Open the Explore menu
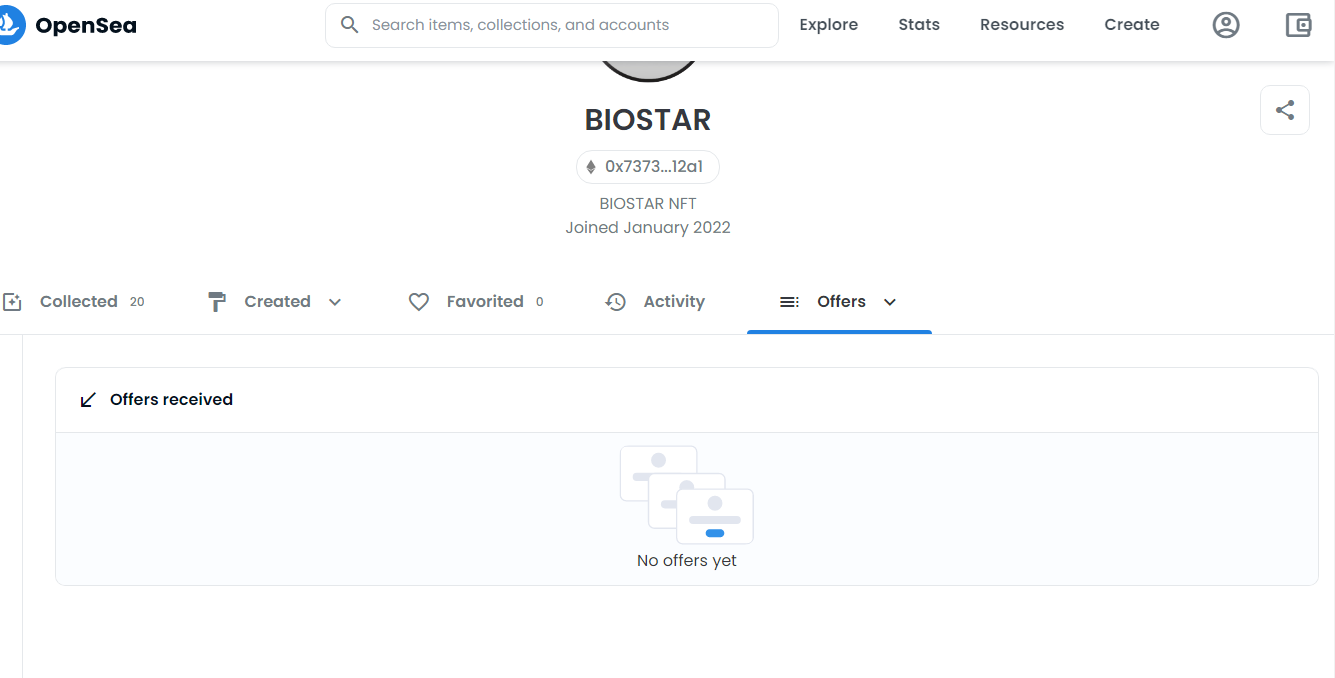 pos(828,25)
